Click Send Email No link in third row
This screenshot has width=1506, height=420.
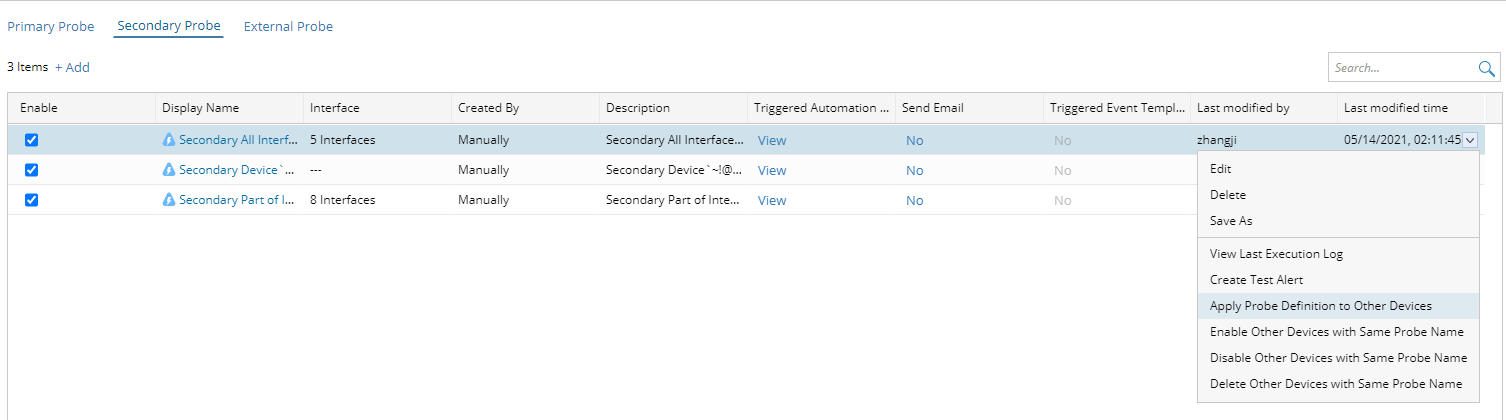point(914,200)
